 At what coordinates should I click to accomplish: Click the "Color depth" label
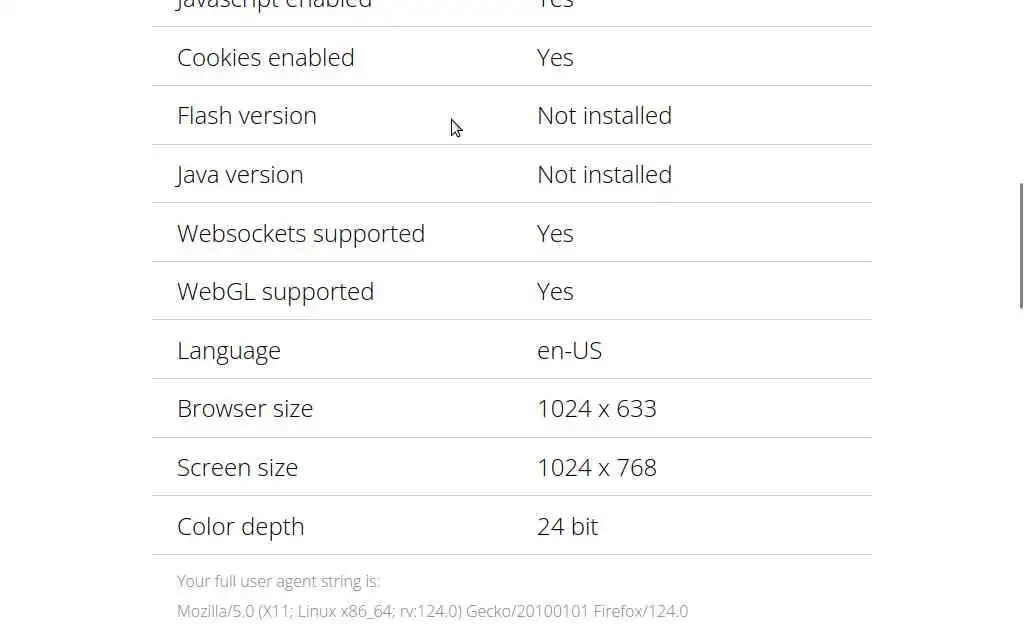click(240, 527)
